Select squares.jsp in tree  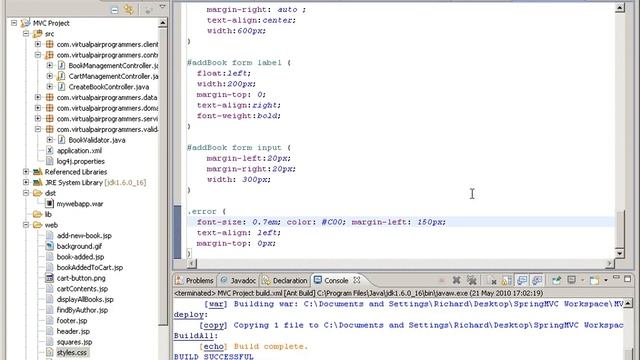[x=74, y=342]
